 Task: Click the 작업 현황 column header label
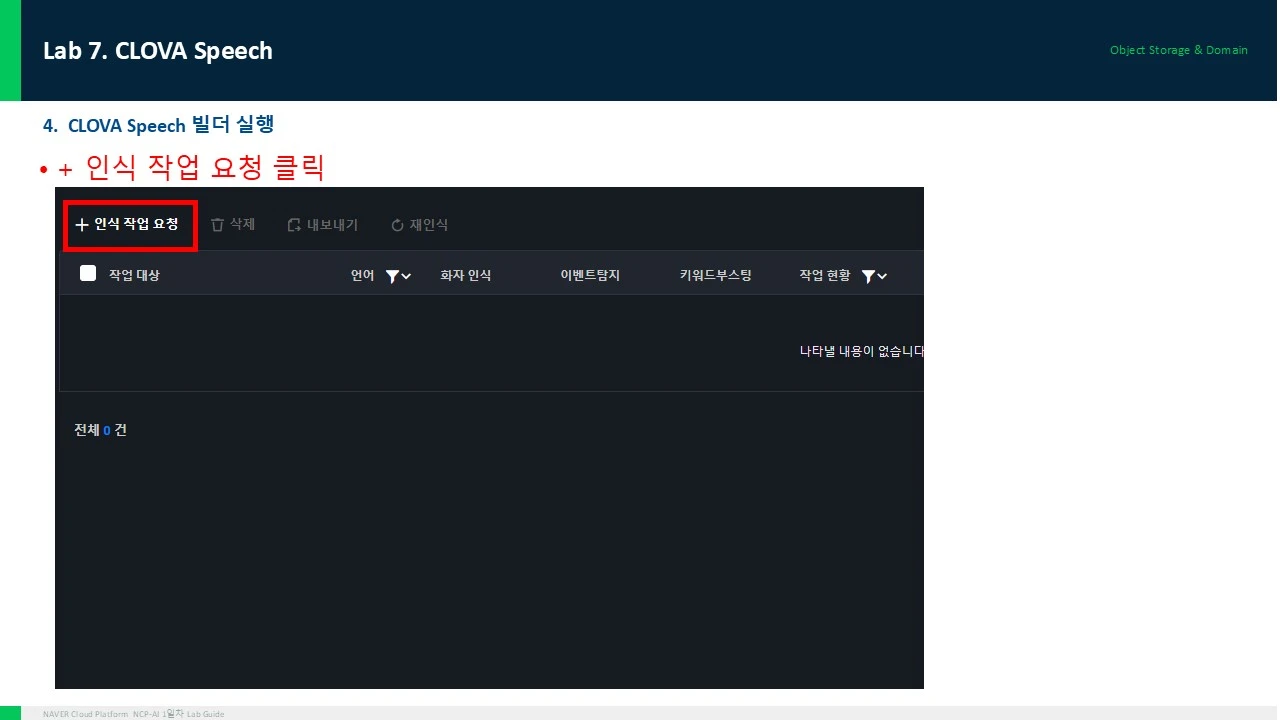coord(825,275)
